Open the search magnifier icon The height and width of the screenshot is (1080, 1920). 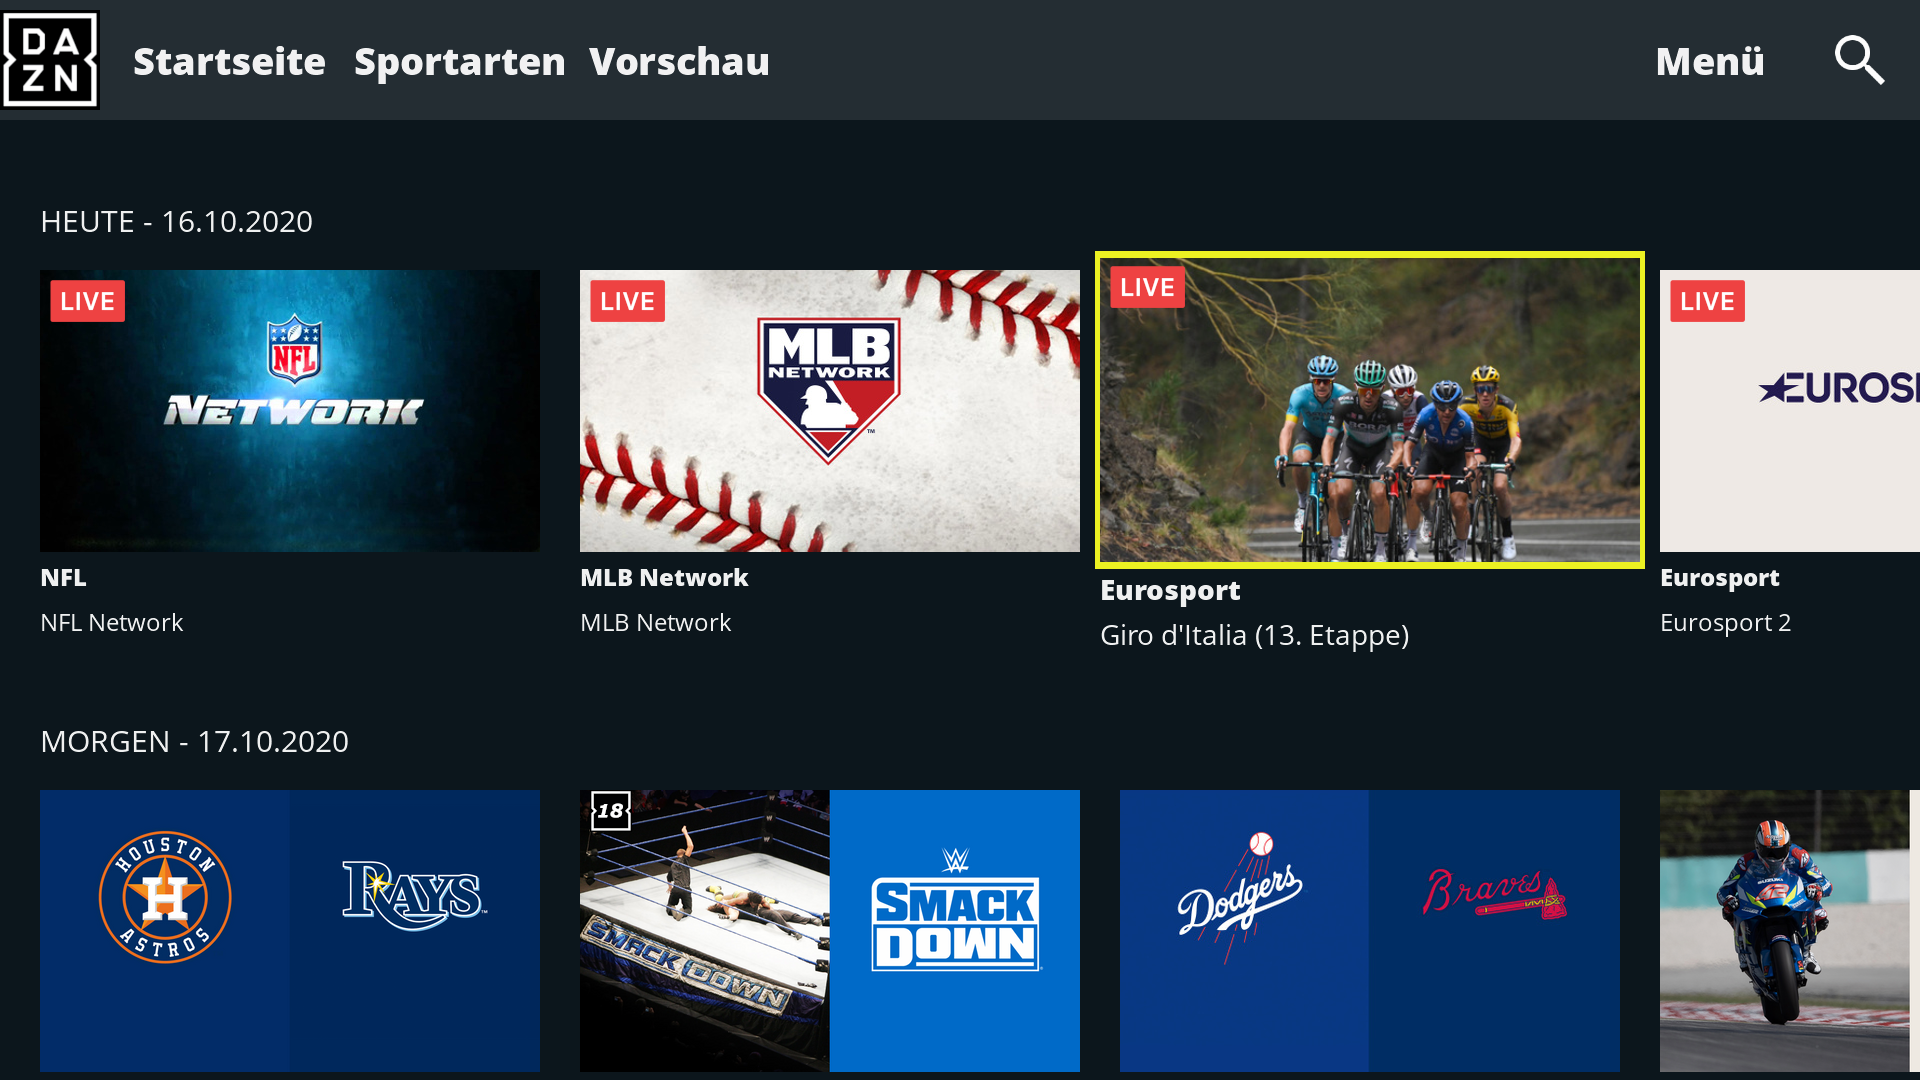pos(1859,60)
